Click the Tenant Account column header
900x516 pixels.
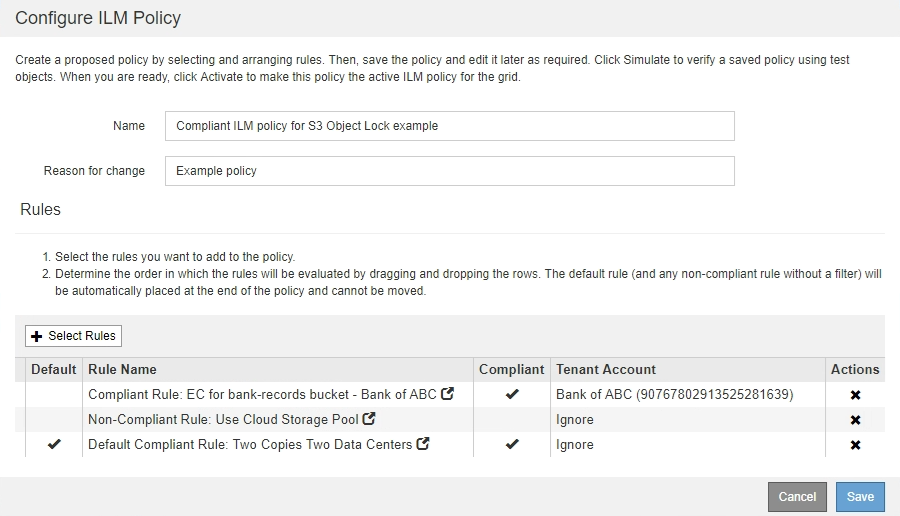[x=606, y=369]
